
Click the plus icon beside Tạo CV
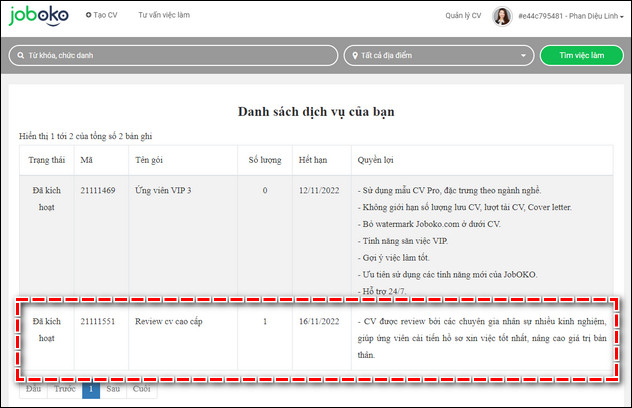tap(89, 16)
